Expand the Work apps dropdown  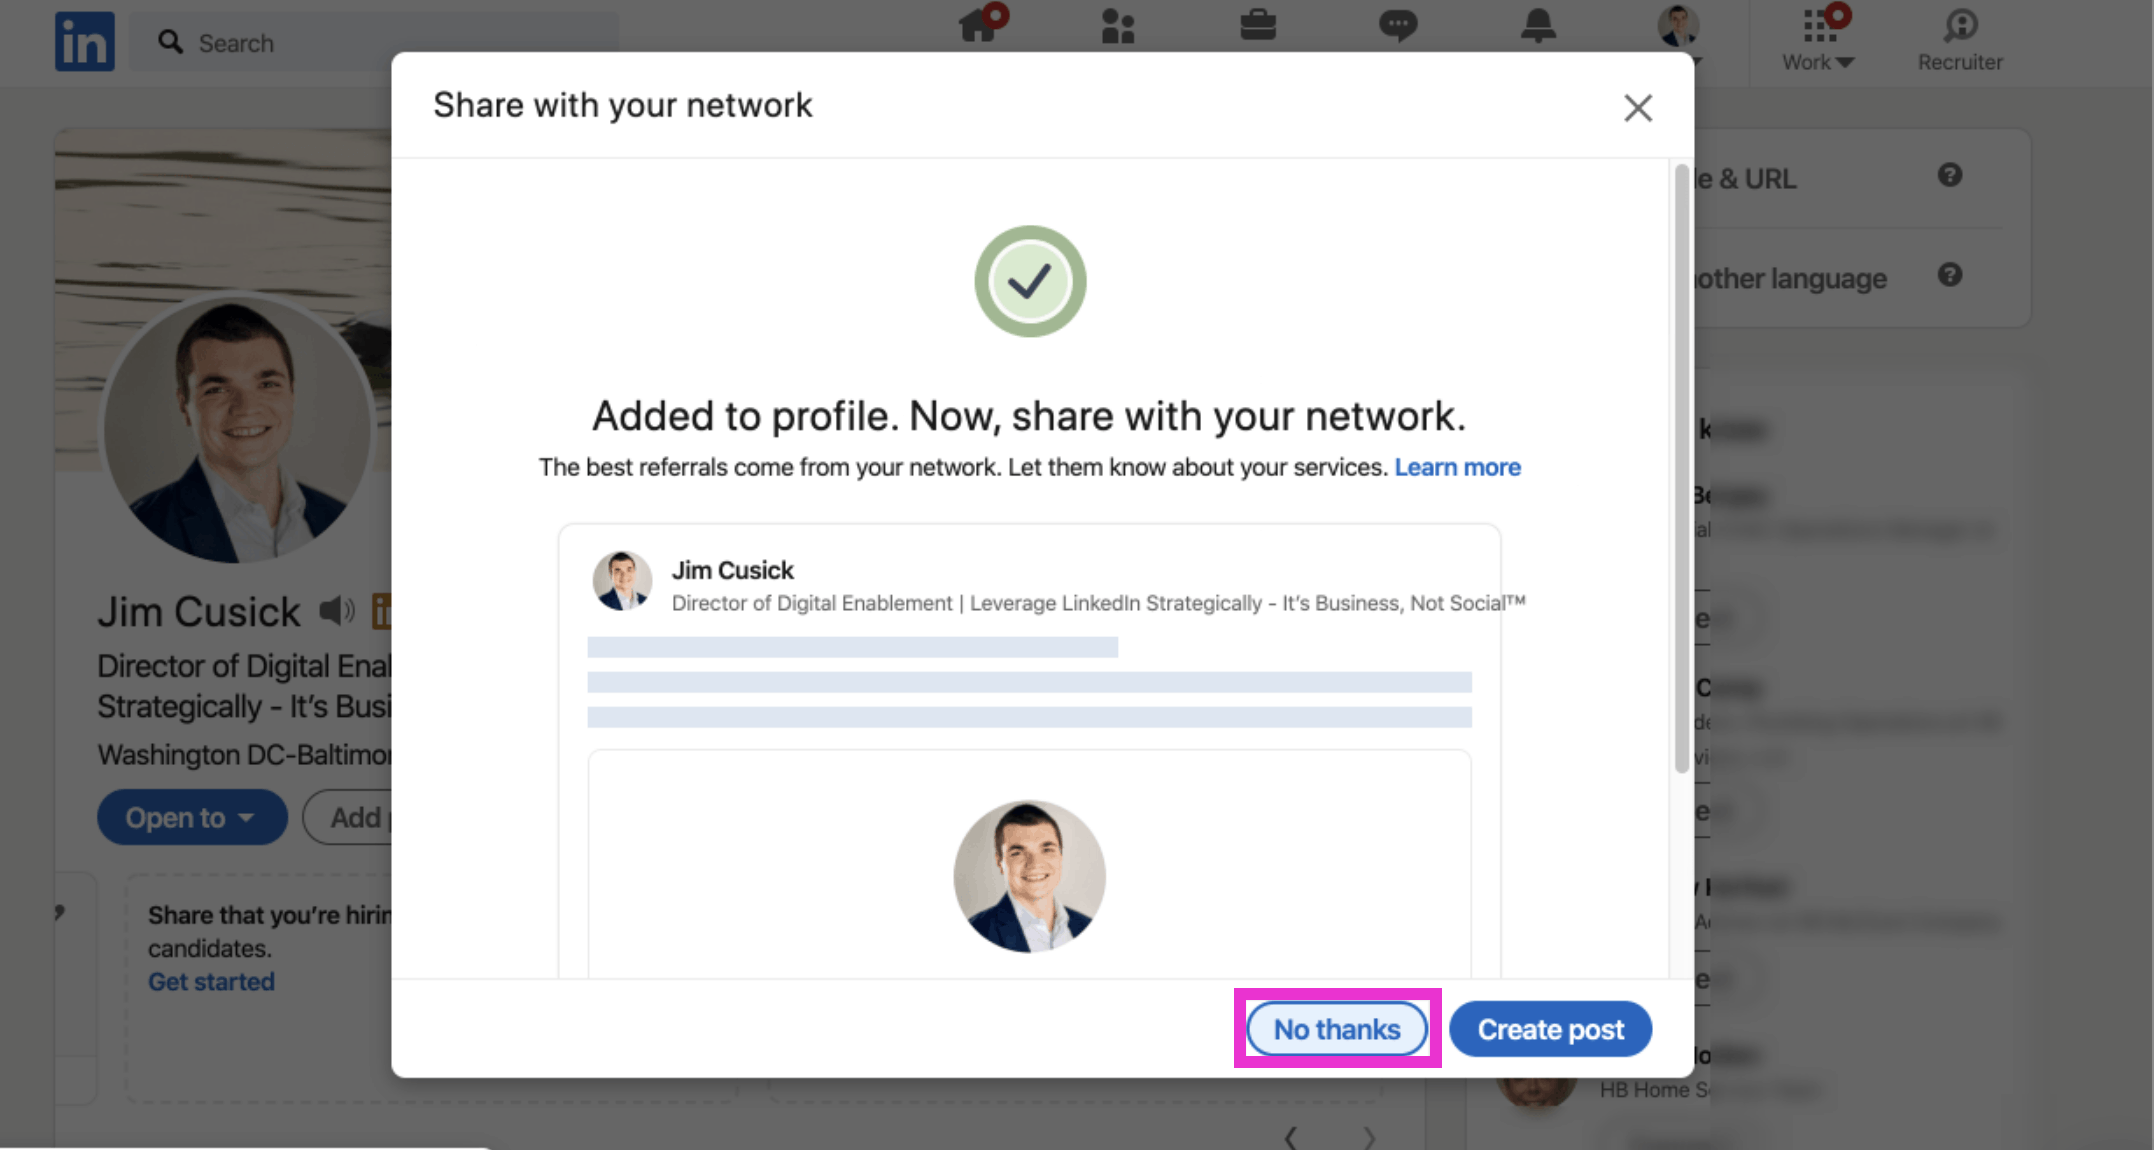tap(1819, 40)
